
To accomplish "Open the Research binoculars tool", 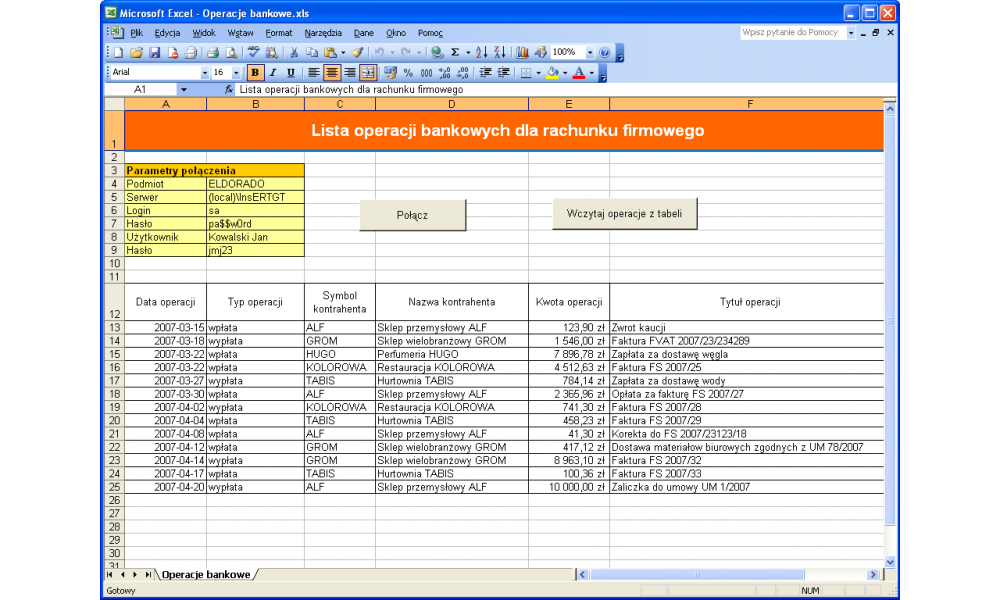I will (272, 53).
